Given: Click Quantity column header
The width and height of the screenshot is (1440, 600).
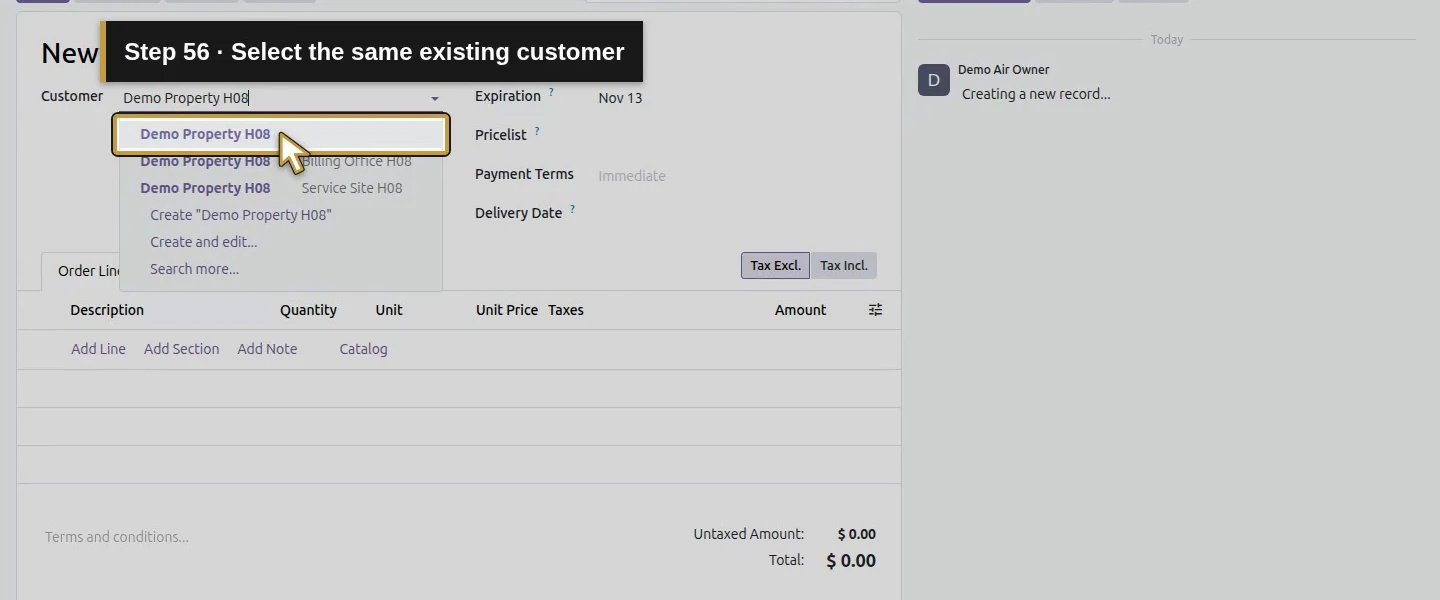Looking at the screenshot, I should tap(308, 310).
